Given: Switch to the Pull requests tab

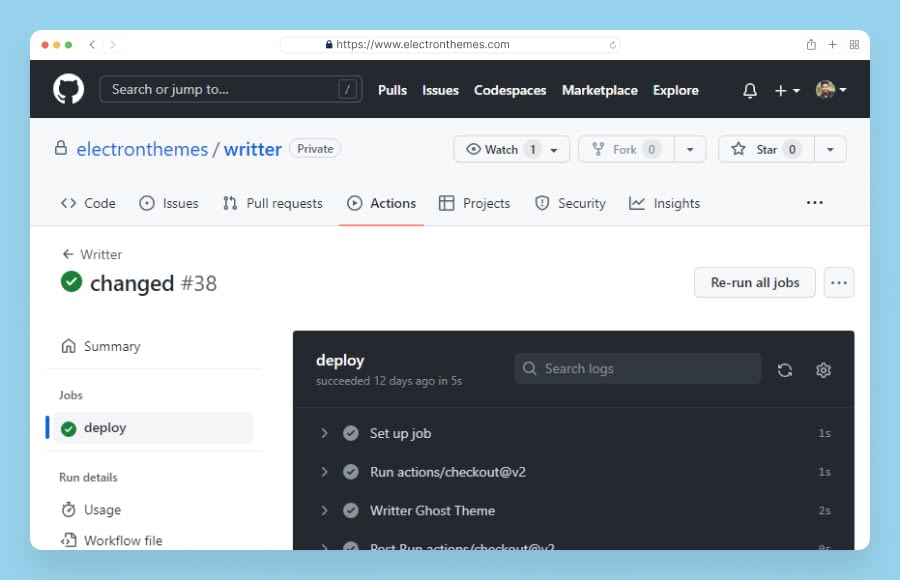Looking at the screenshot, I should [x=273, y=203].
